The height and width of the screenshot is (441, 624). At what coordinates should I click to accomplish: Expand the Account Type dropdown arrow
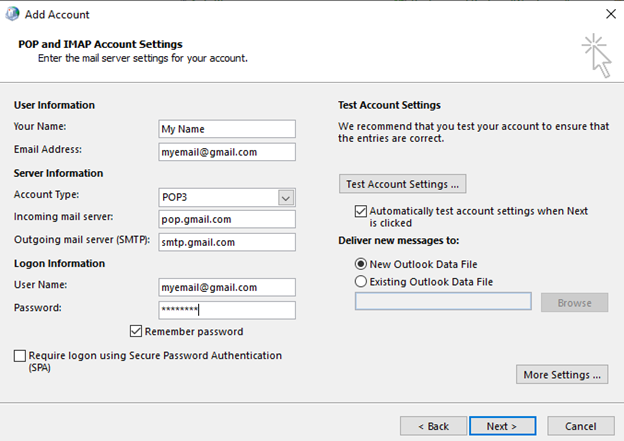(286, 197)
